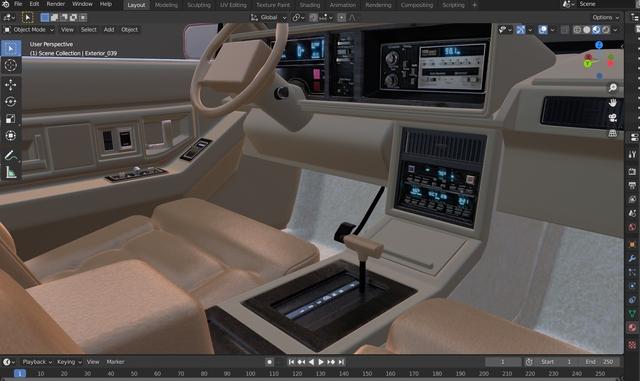Image resolution: width=640 pixels, height=381 pixels.
Task: Toggle camera view in viewport
Action: coord(612,118)
